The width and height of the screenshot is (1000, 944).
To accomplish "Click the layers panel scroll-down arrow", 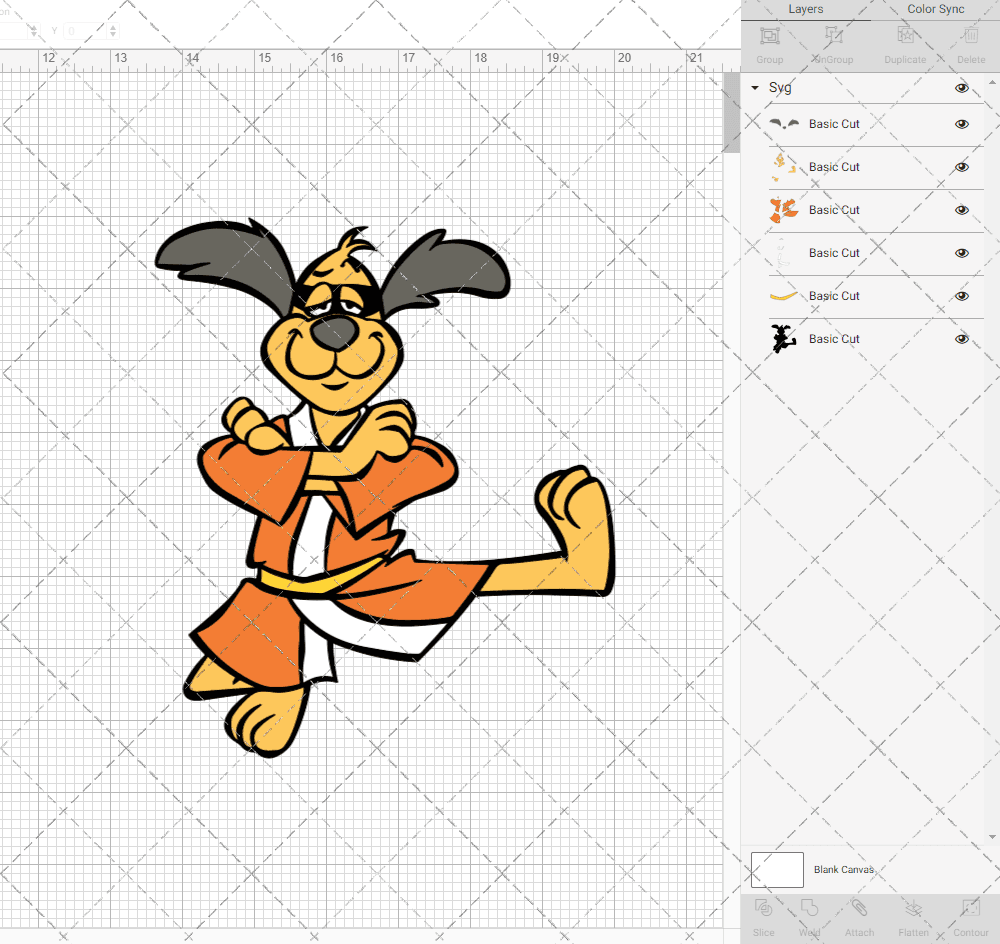I will click(992, 837).
